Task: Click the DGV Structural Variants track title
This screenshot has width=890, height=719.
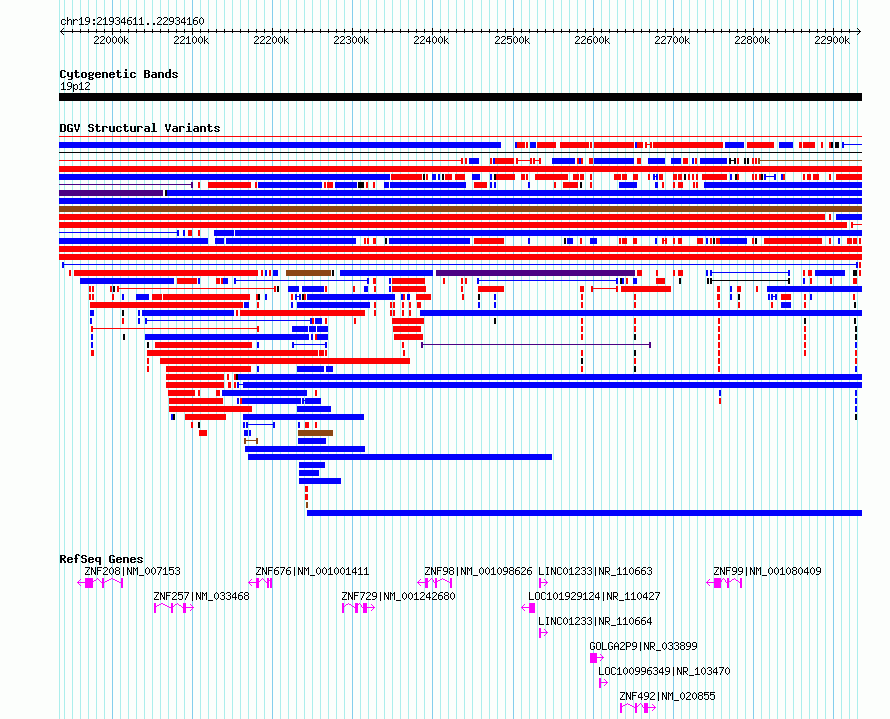Action: [140, 128]
